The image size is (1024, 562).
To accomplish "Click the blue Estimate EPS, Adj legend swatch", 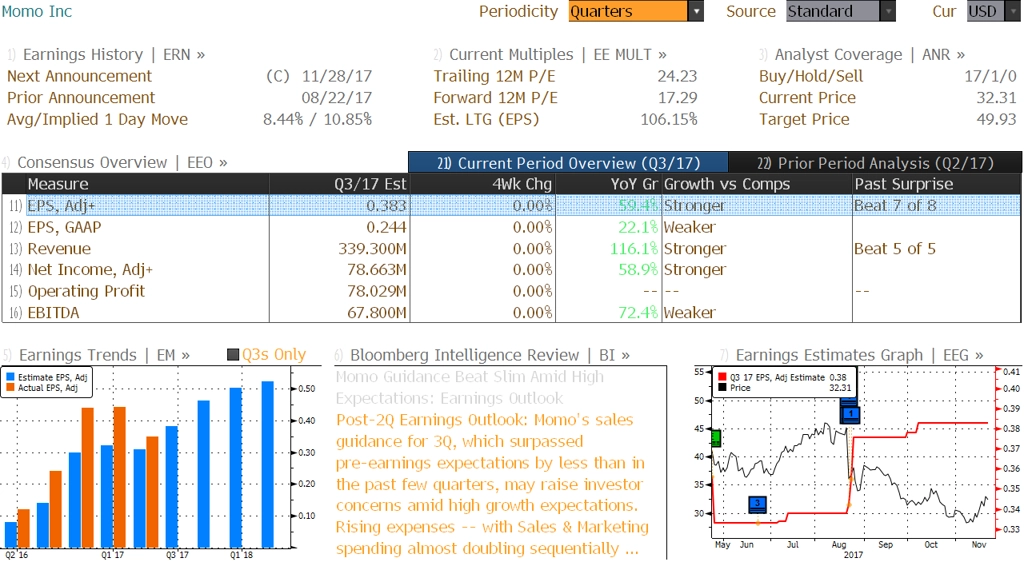I will coord(10,377).
